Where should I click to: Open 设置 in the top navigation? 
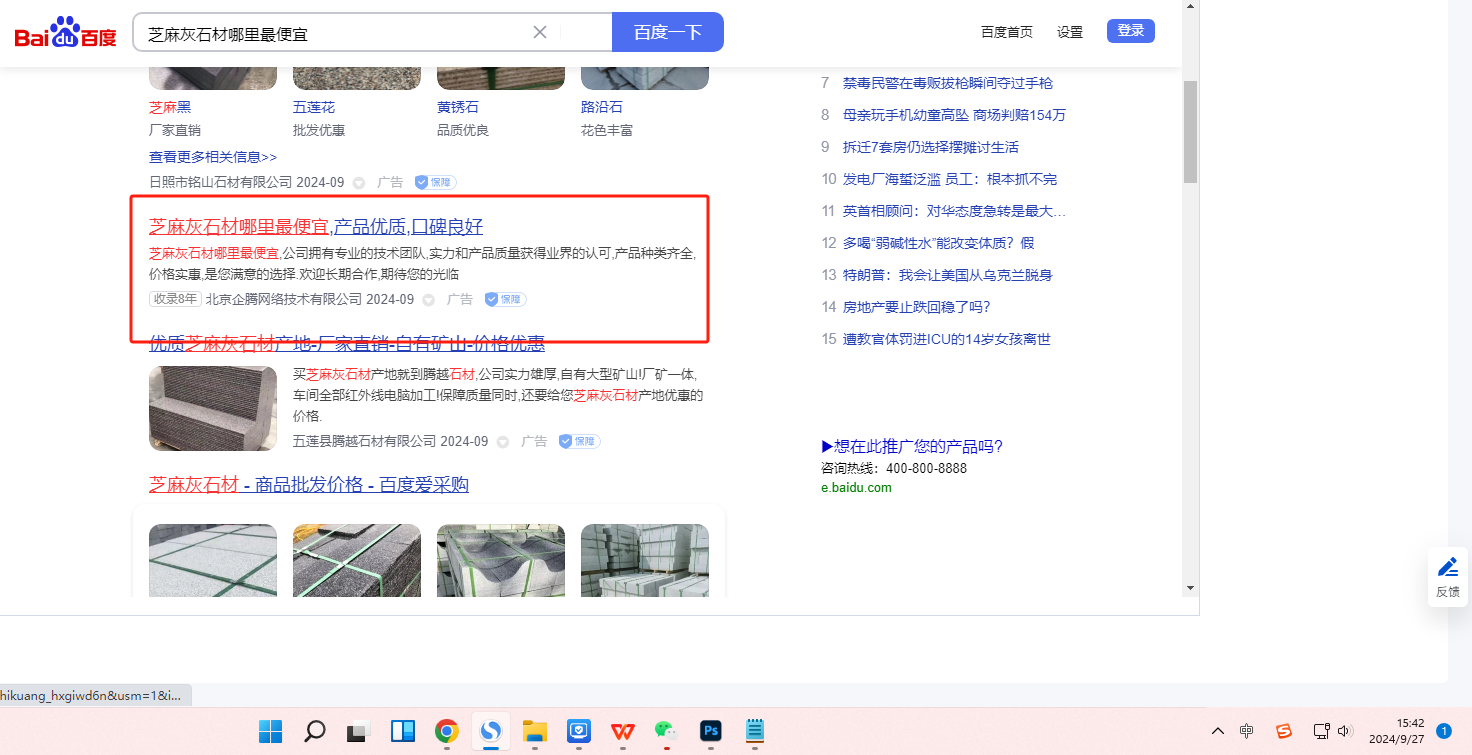click(x=1069, y=32)
